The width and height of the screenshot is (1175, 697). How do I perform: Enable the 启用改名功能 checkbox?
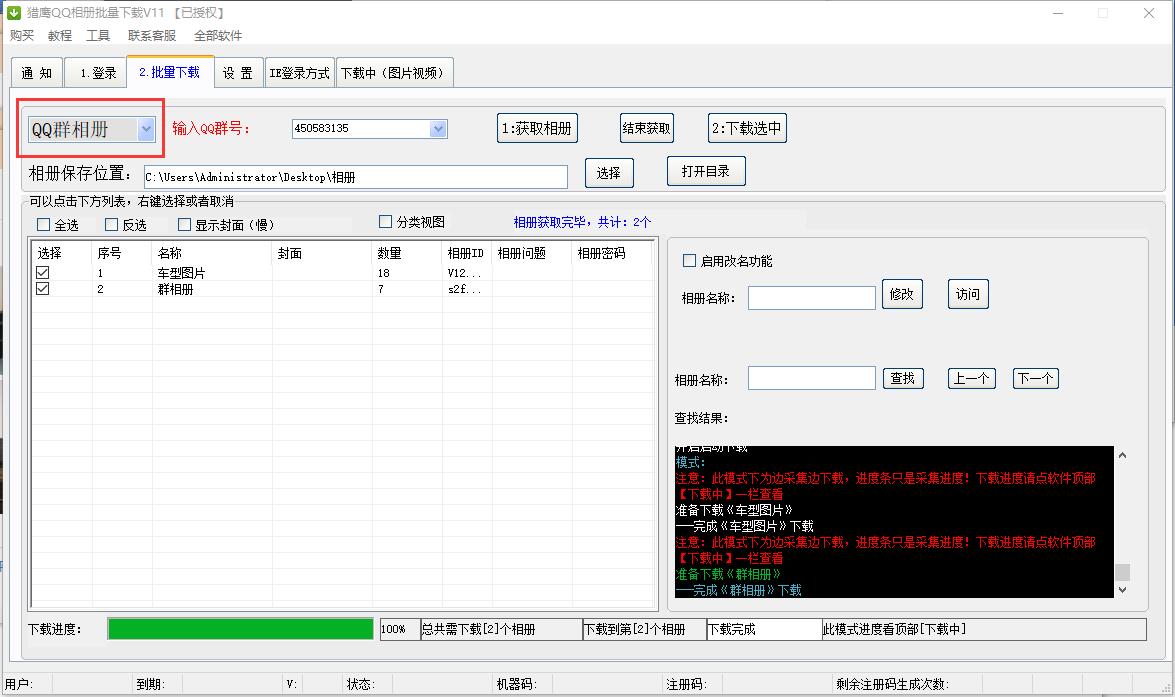(x=689, y=261)
